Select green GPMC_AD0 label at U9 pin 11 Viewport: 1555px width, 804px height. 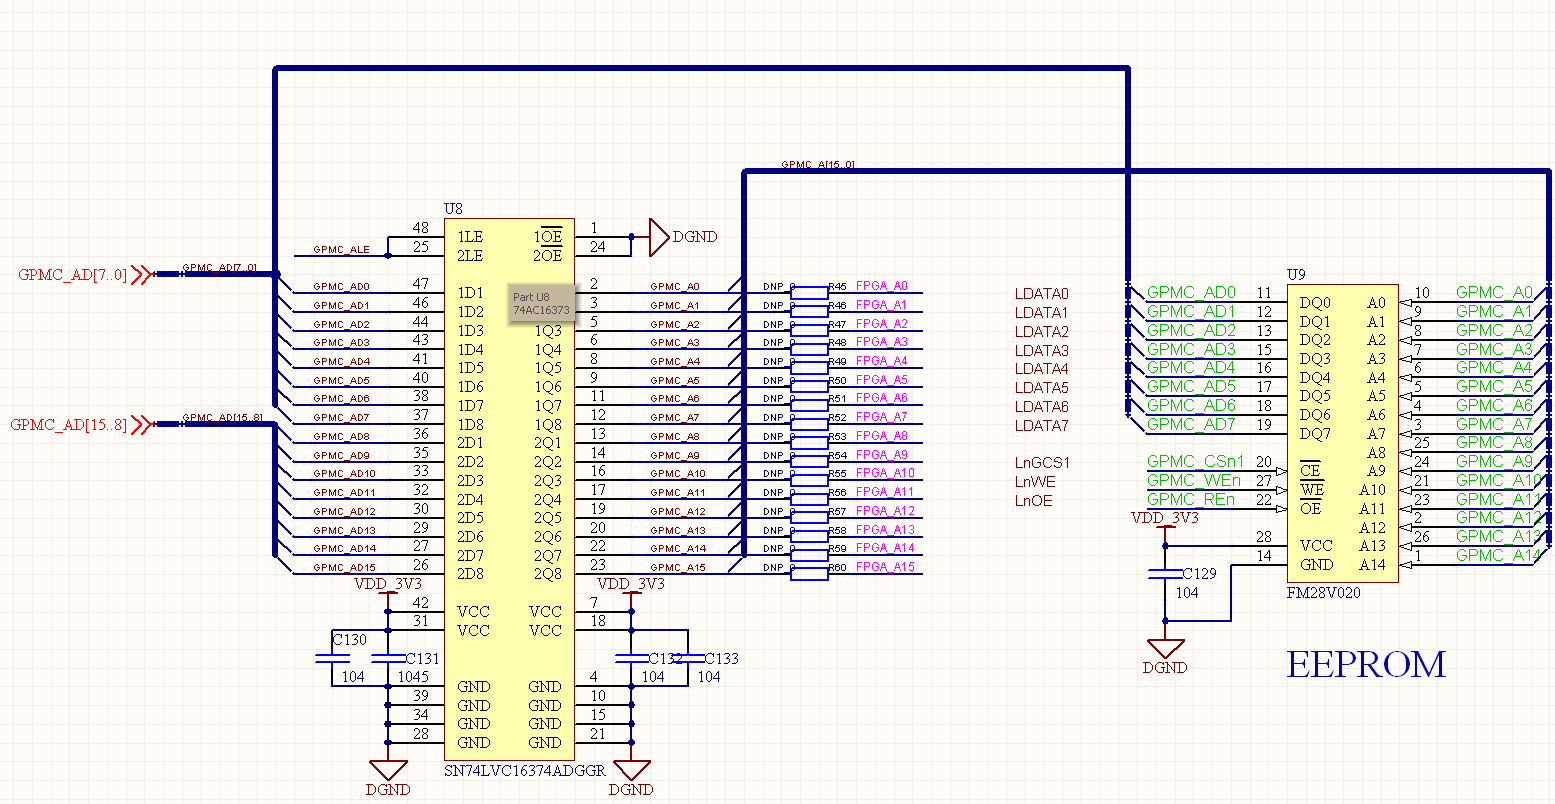(1191, 293)
